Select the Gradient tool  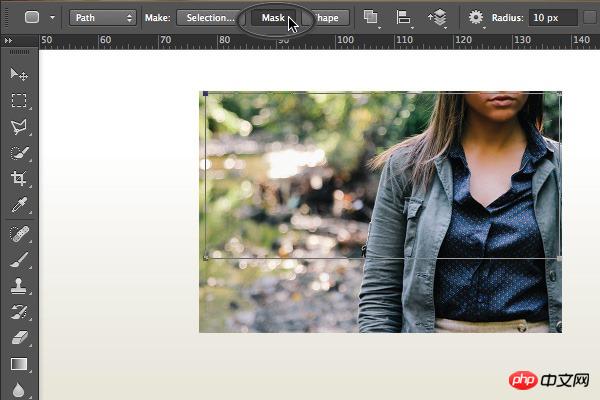click(x=19, y=364)
